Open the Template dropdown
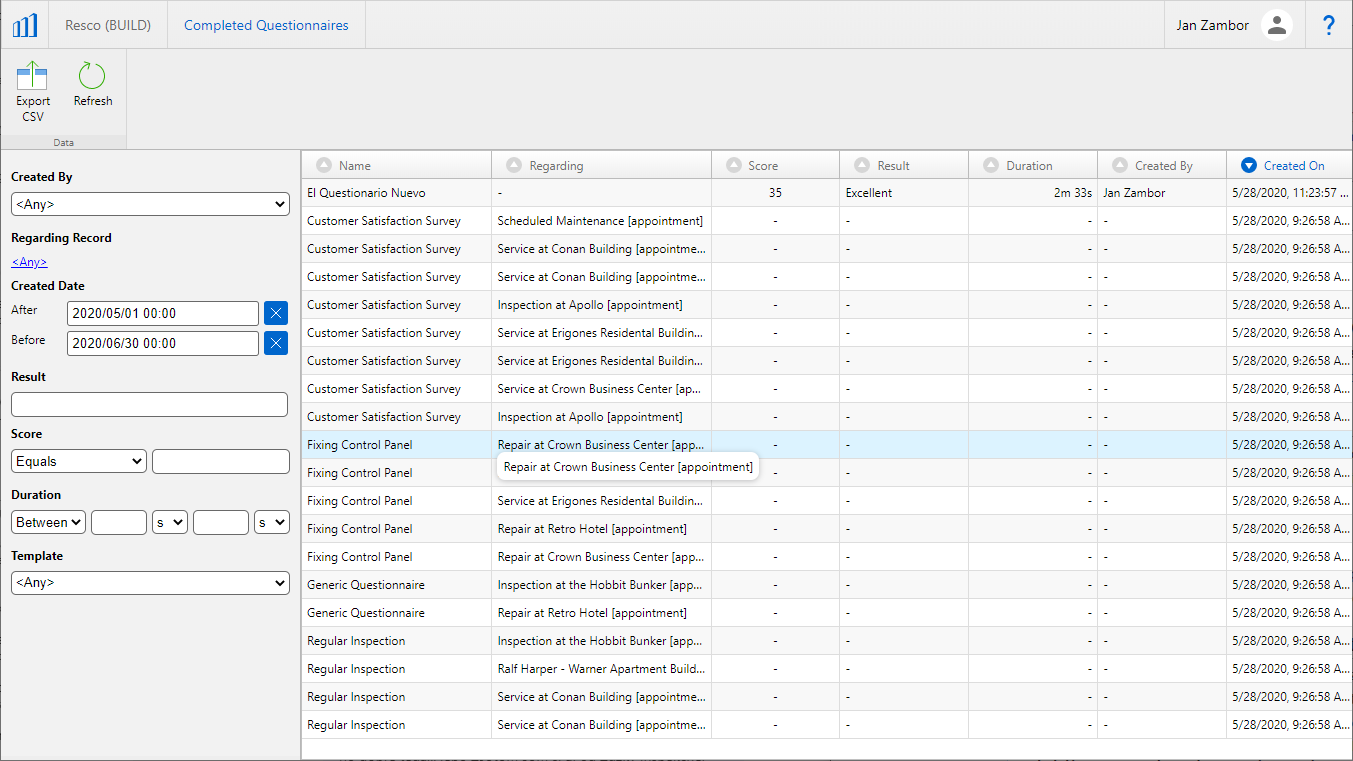This screenshot has height=761, width=1353. pyautogui.click(x=150, y=582)
